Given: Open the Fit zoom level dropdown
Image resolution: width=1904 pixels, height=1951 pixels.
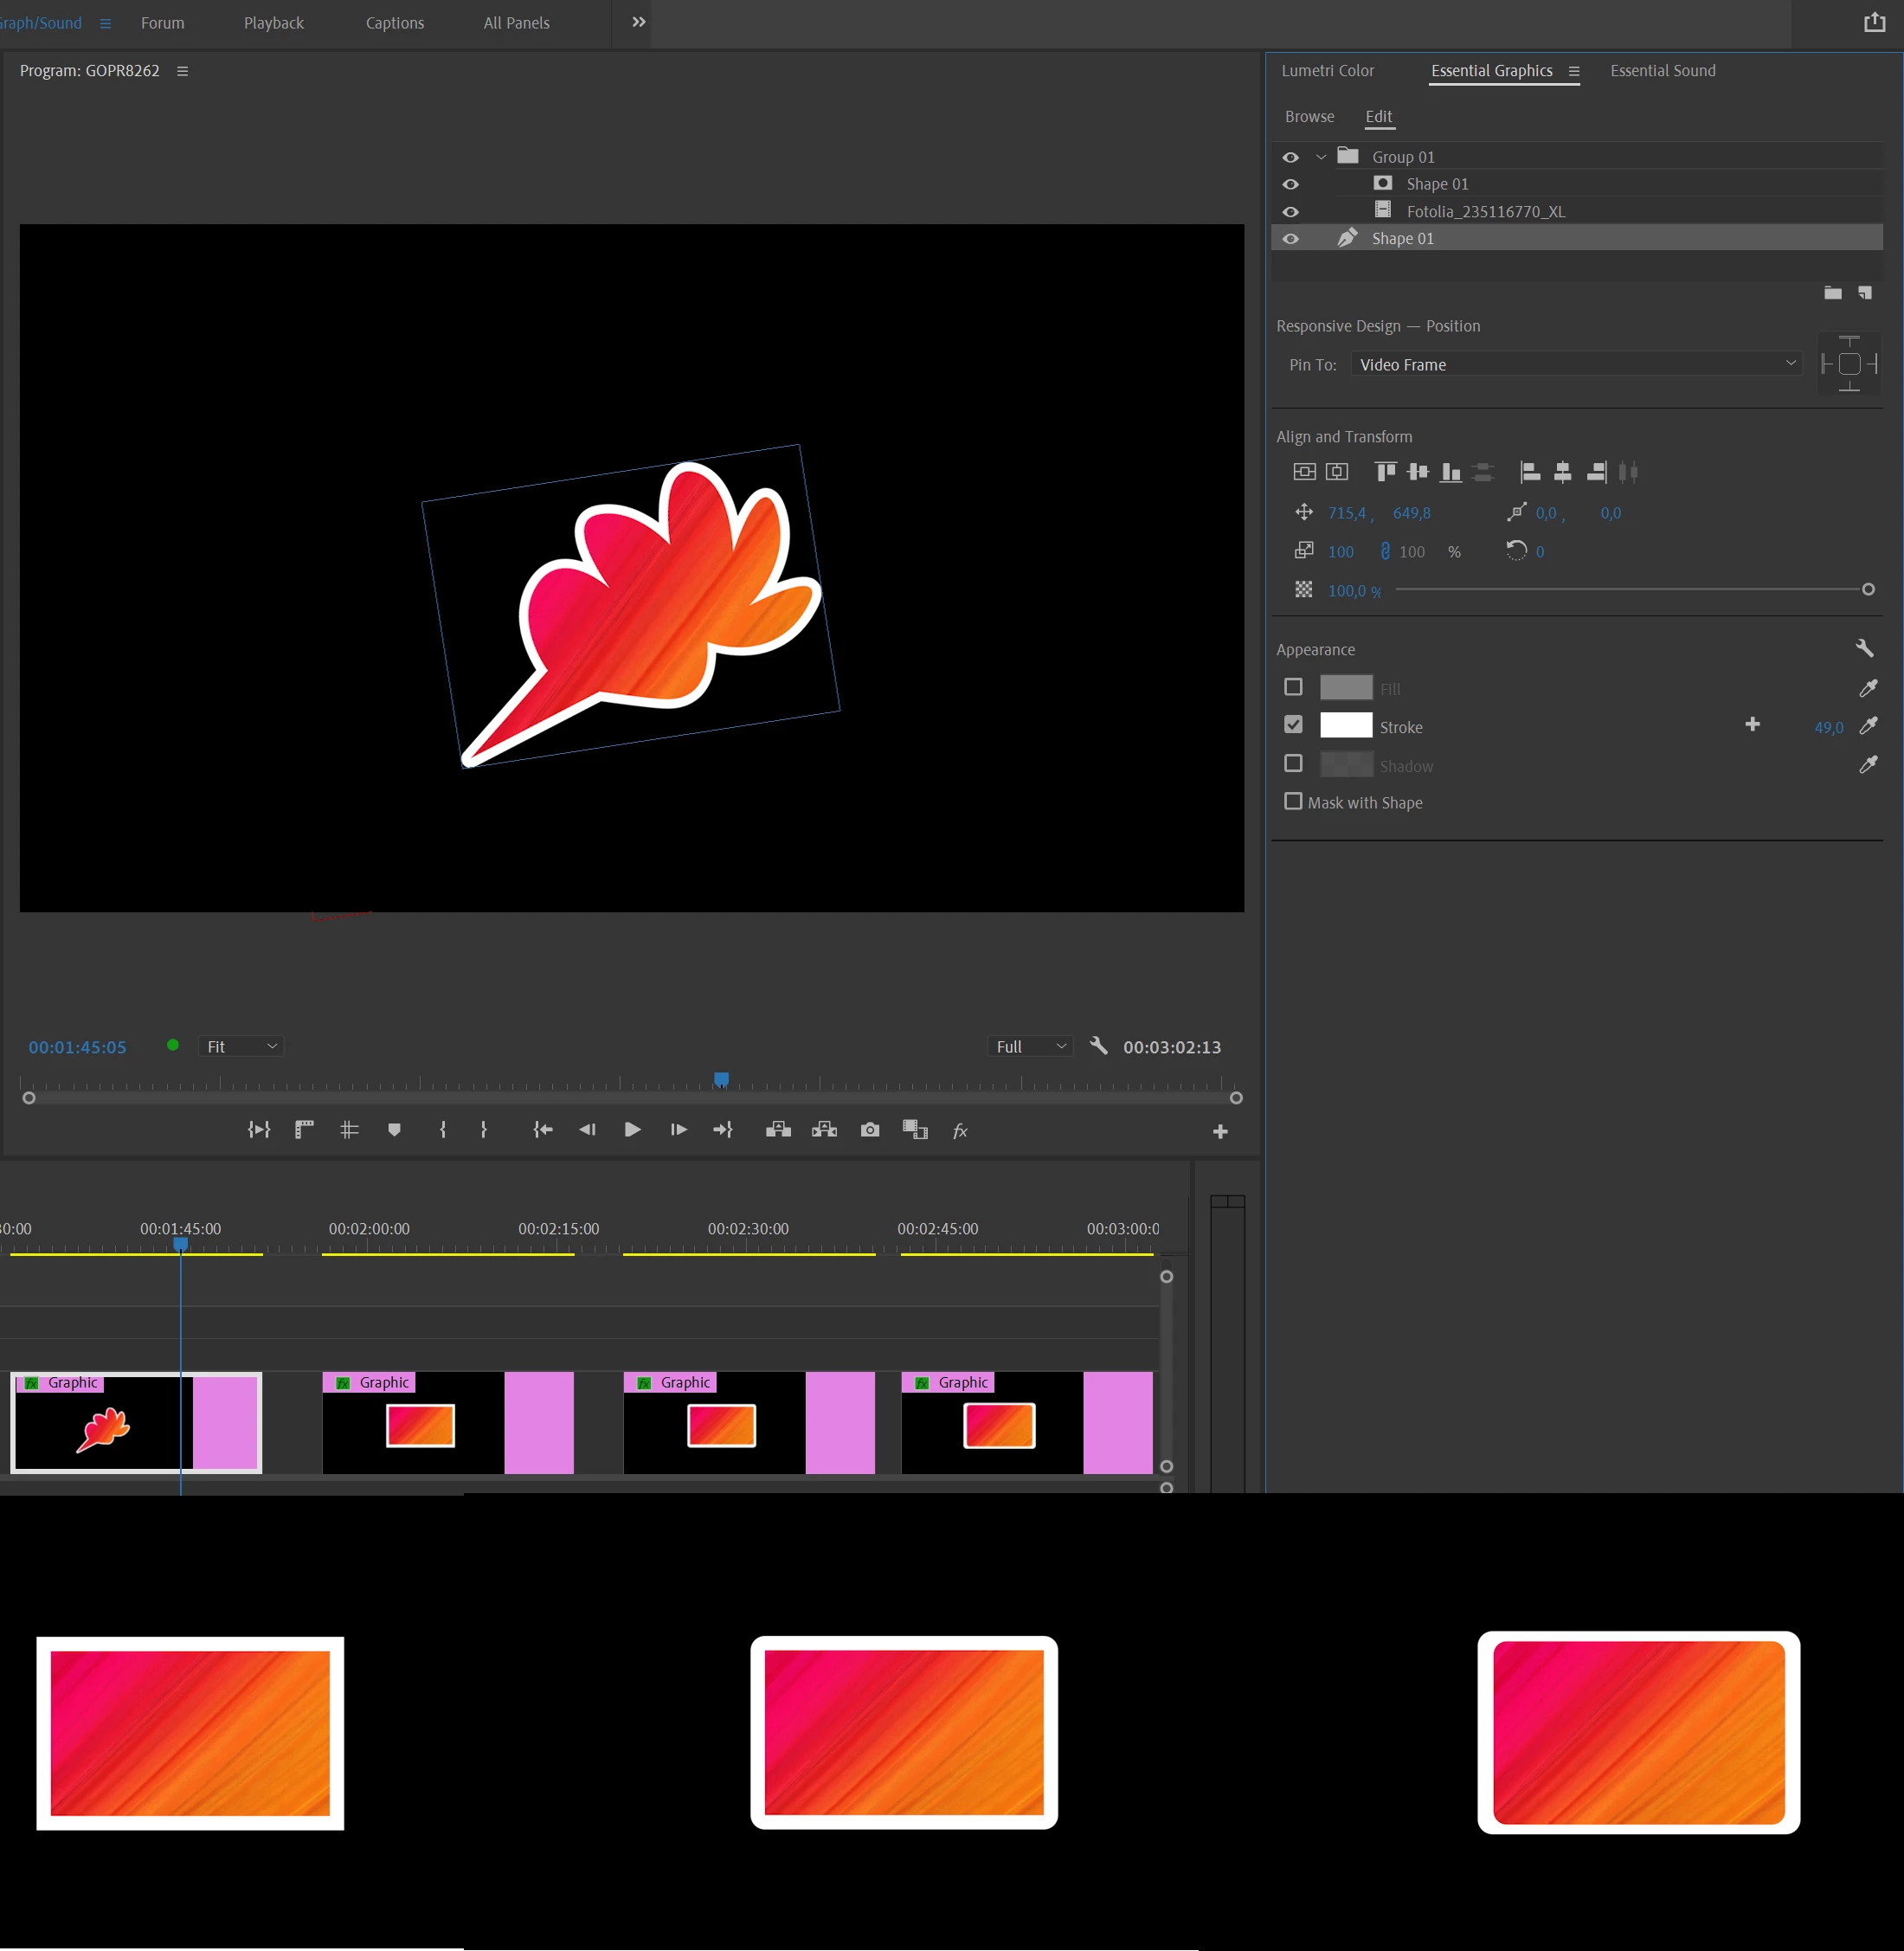Looking at the screenshot, I should [x=241, y=1046].
